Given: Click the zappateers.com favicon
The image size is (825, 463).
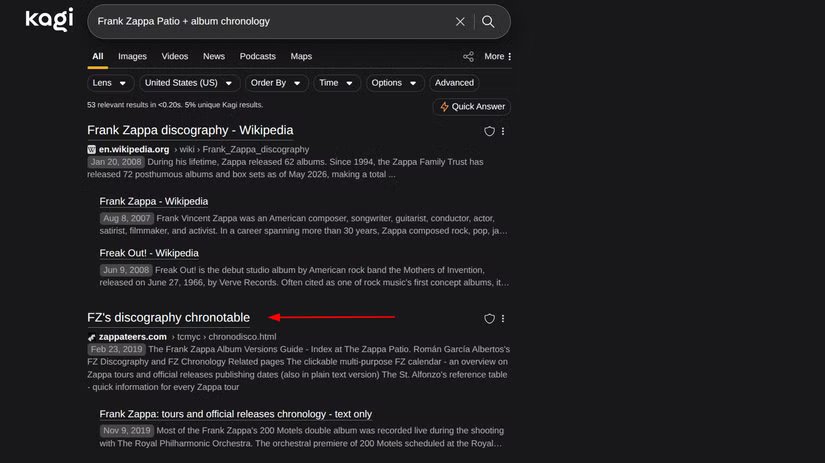Looking at the screenshot, I should point(92,337).
